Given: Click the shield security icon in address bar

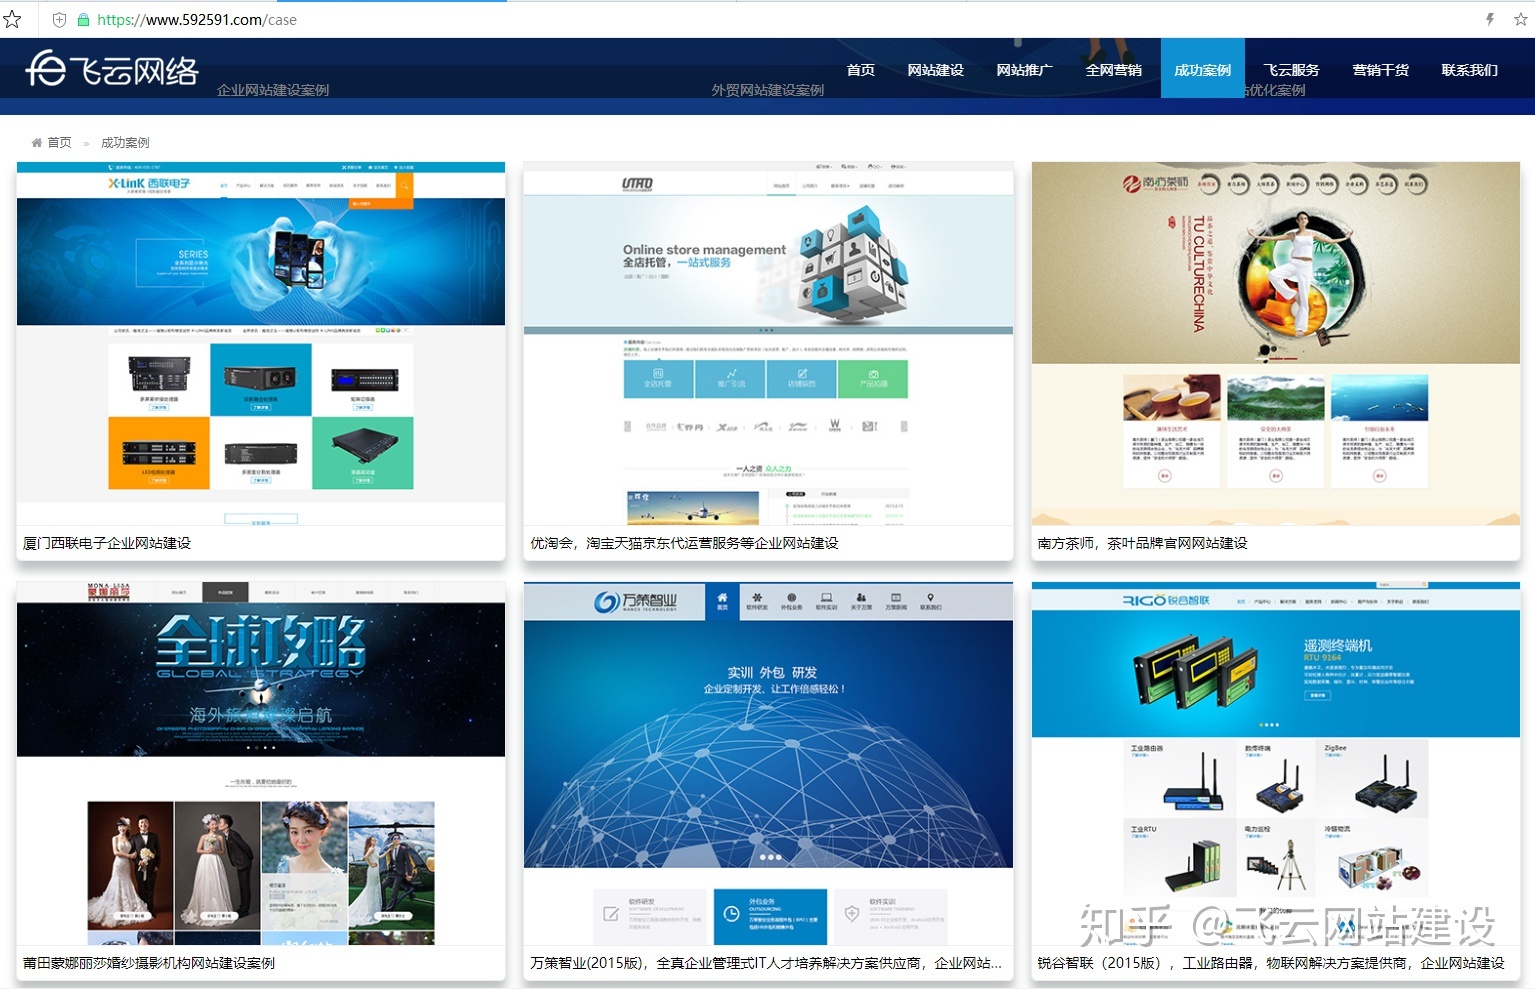Looking at the screenshot, I should click(x=59, y=19).
